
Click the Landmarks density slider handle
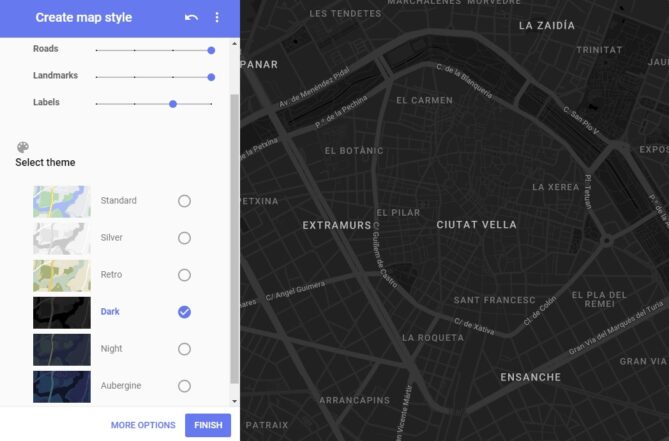click(x=211, y=76)
